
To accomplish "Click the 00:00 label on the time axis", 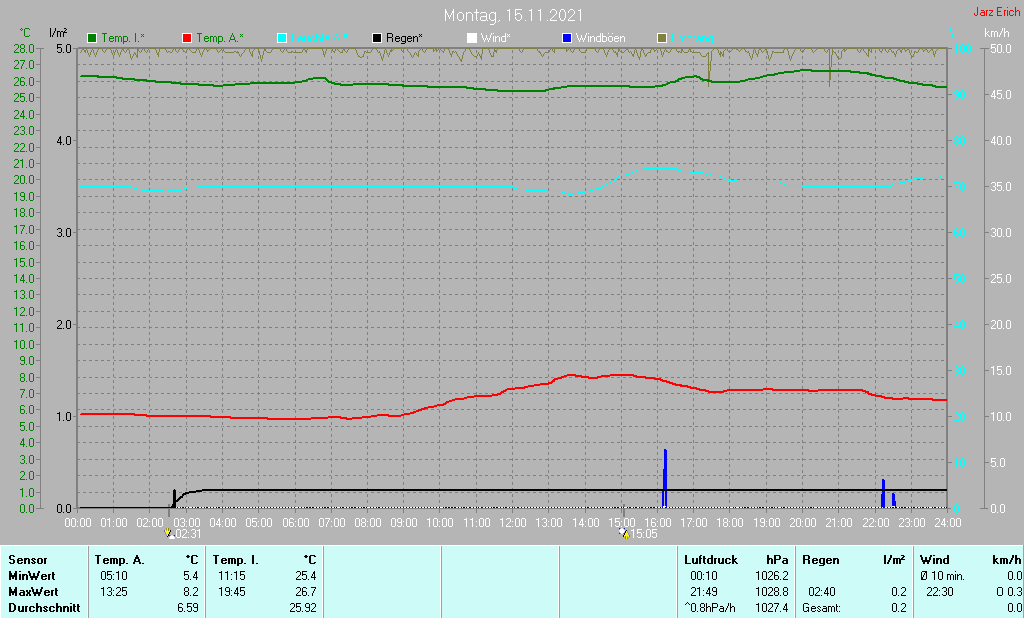I will (x=78, y=523).
